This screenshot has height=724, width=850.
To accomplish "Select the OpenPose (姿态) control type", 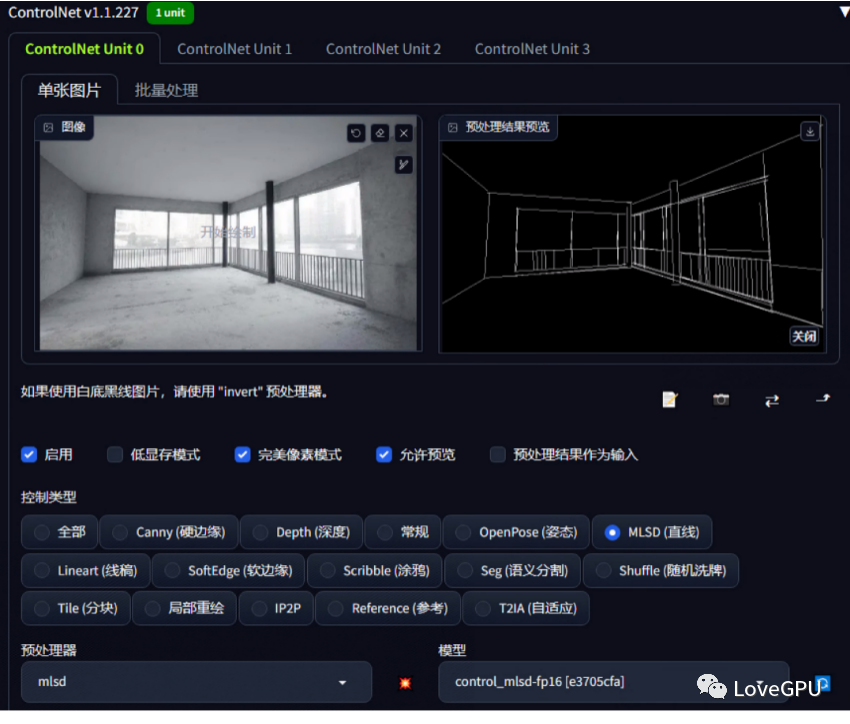I will pos(515,532).
